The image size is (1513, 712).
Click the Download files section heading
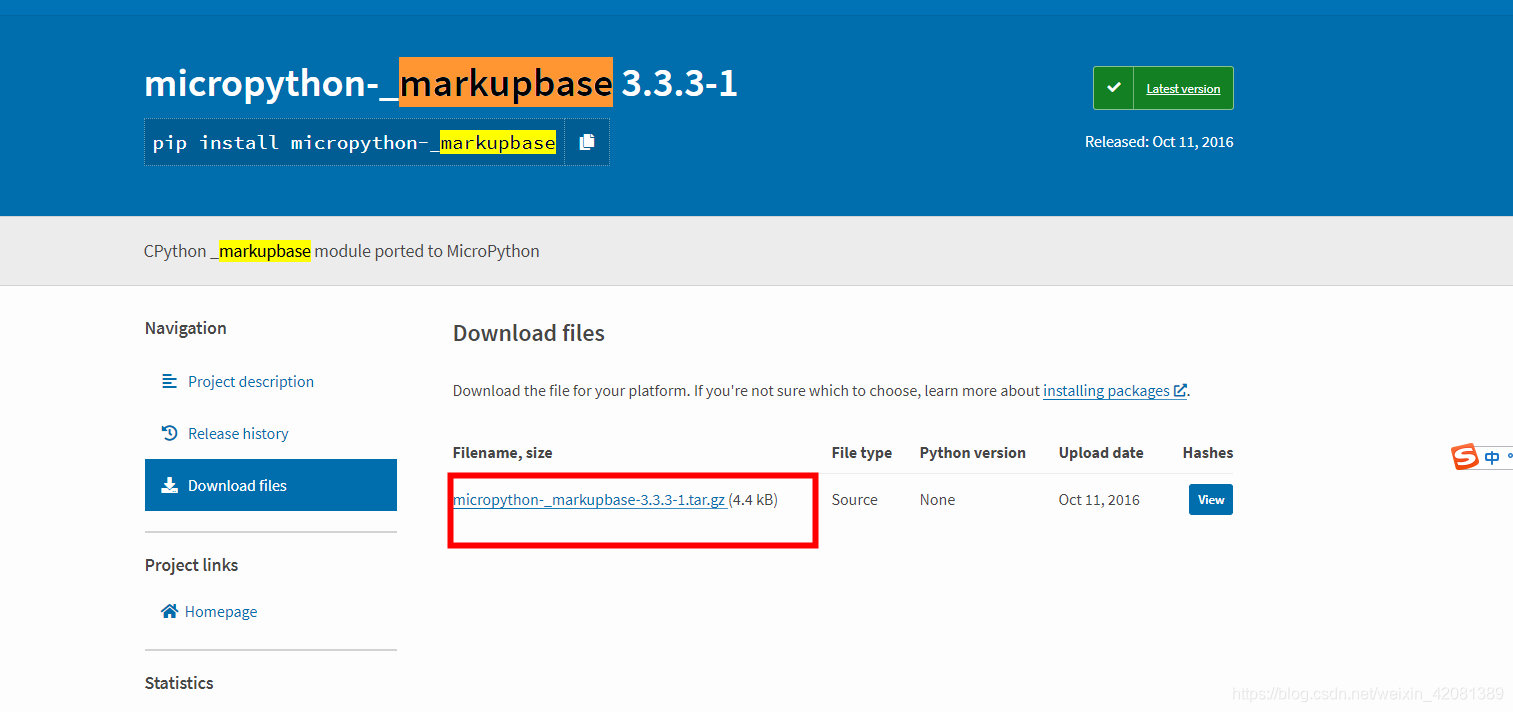tap(529, 333)
